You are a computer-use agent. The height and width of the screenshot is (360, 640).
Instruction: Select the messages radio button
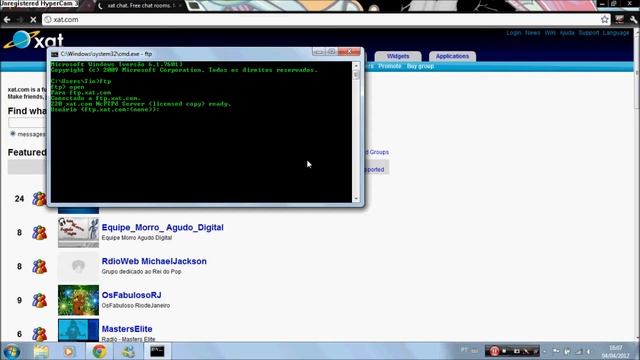pos(13,133)
